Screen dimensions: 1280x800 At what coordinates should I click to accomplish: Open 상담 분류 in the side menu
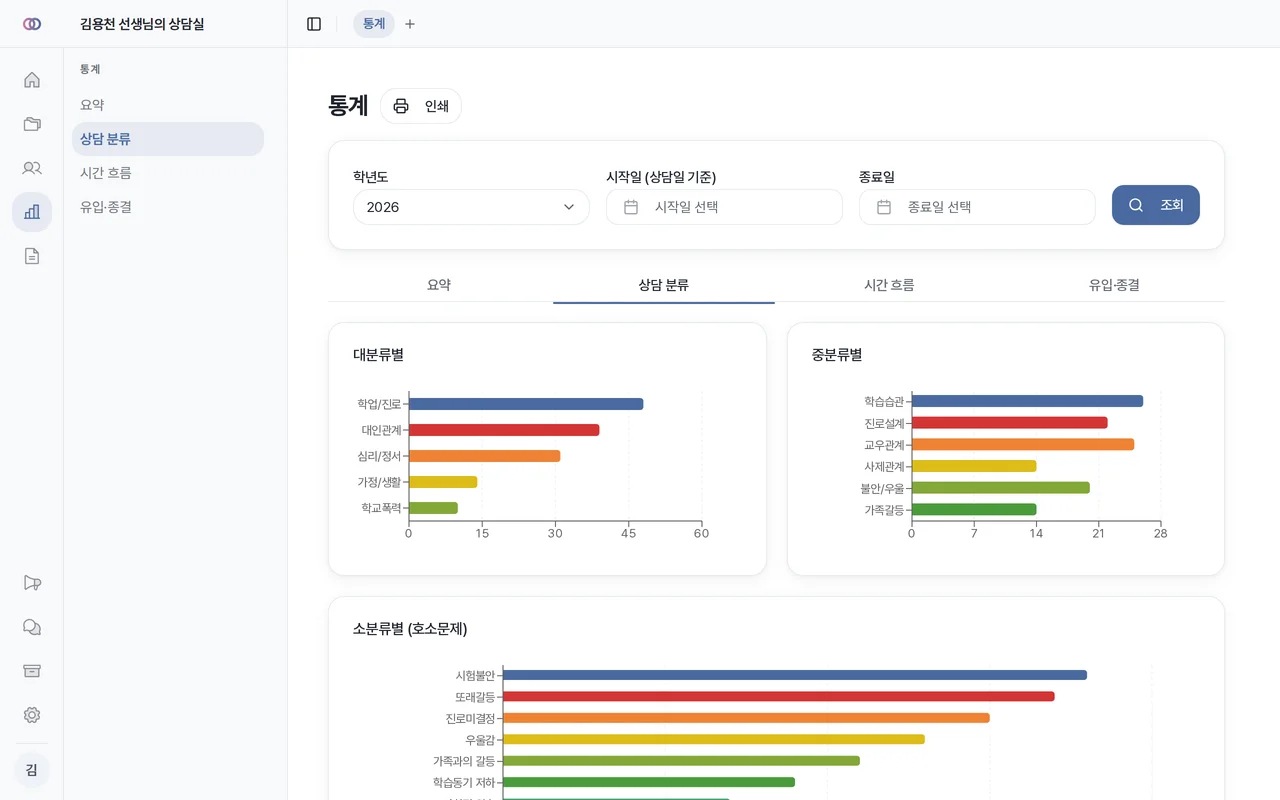(x=168, y=139)
